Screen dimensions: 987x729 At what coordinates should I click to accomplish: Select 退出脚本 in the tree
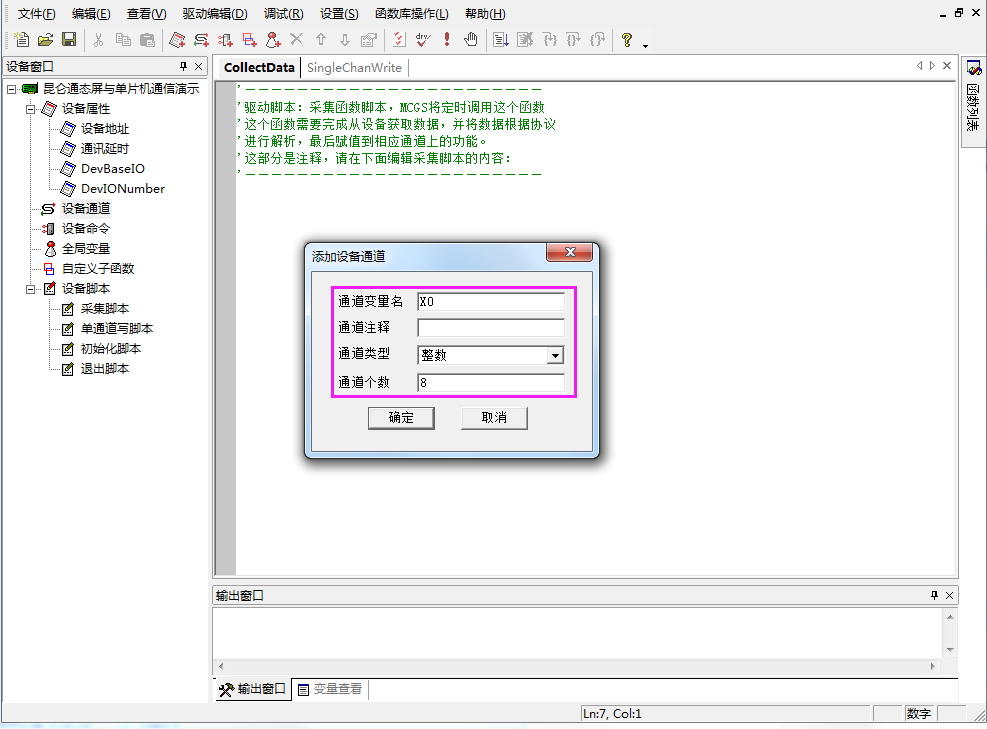pyautogui.click(x=104, y=369)
